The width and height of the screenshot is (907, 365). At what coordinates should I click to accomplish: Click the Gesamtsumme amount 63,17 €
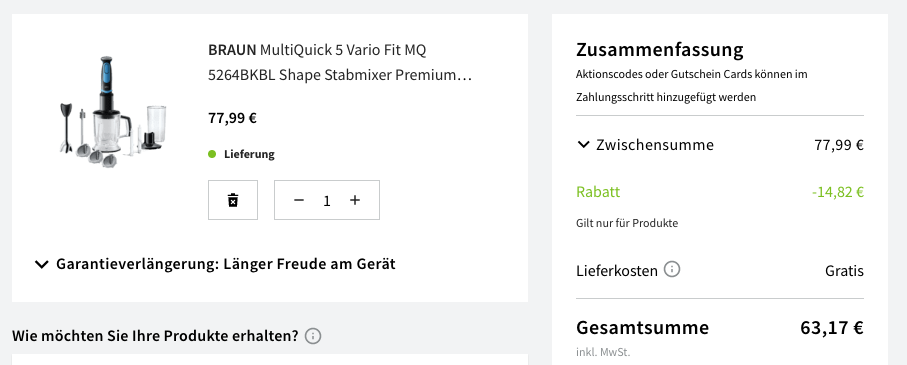pyautogui.click(x=832, y=328)
